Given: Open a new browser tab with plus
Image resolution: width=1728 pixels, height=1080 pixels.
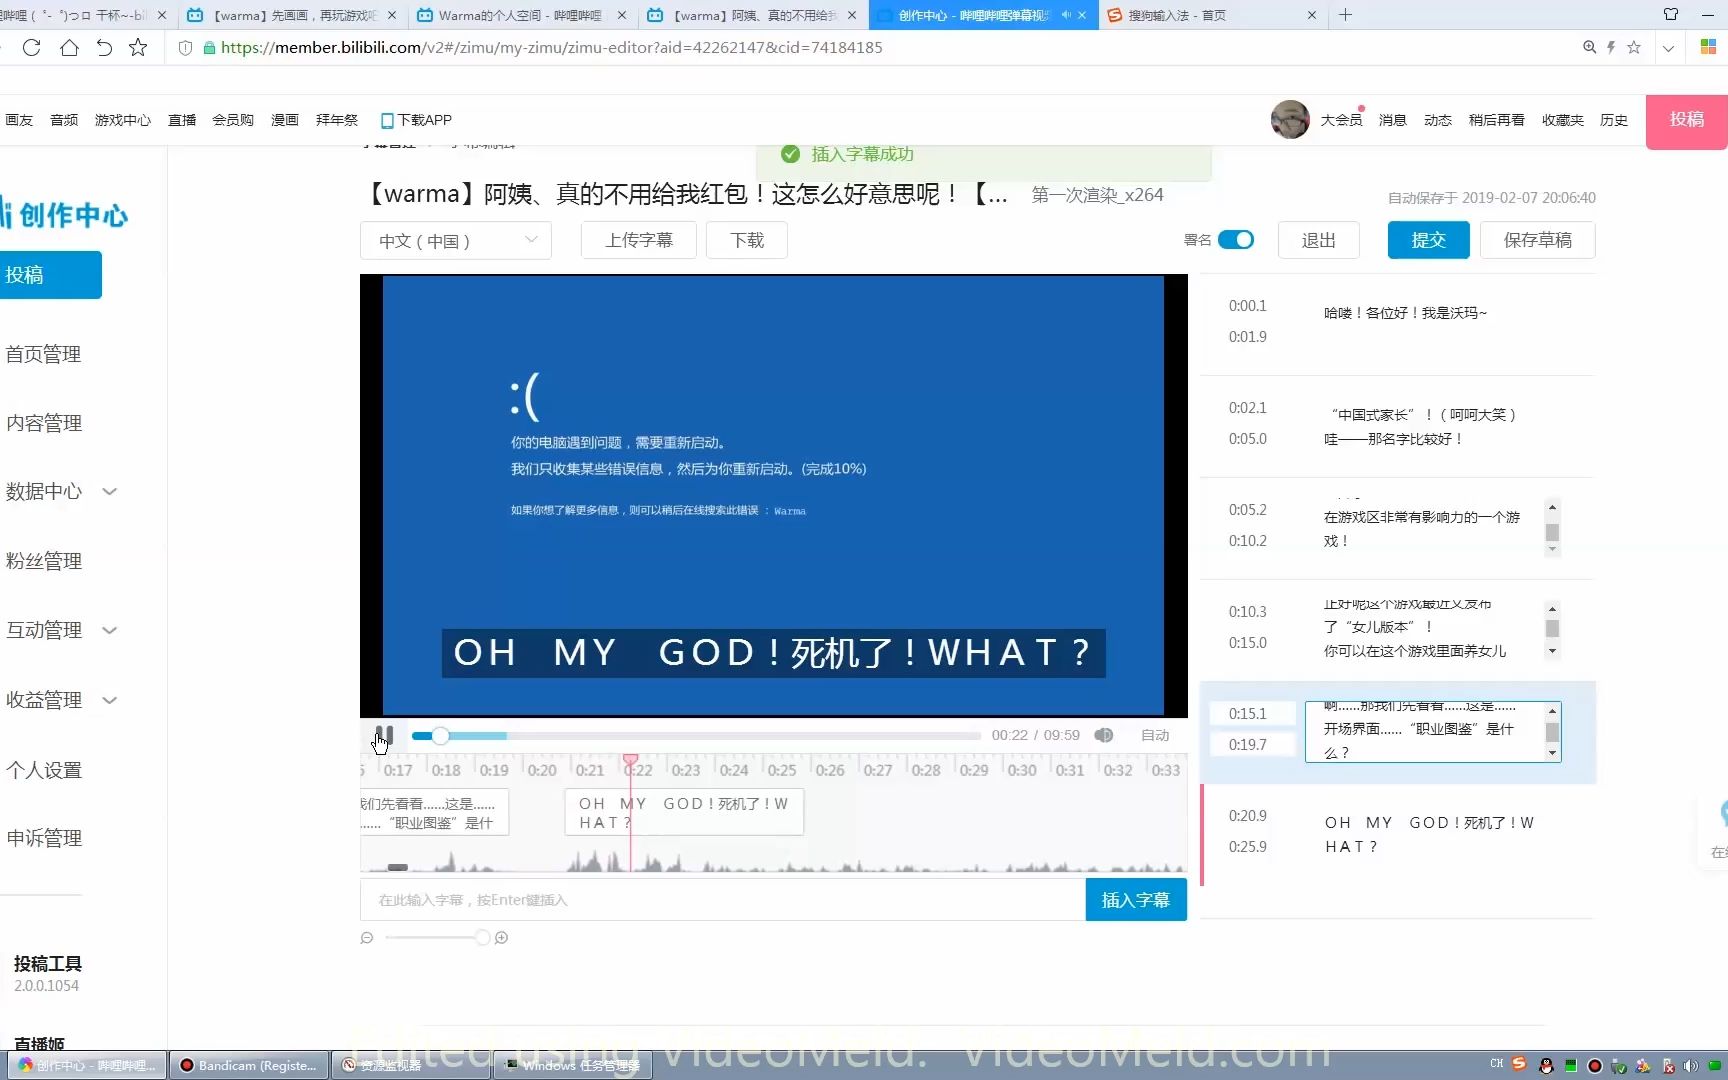Looking at the screenshot, I should click(x=1346, y=15).
